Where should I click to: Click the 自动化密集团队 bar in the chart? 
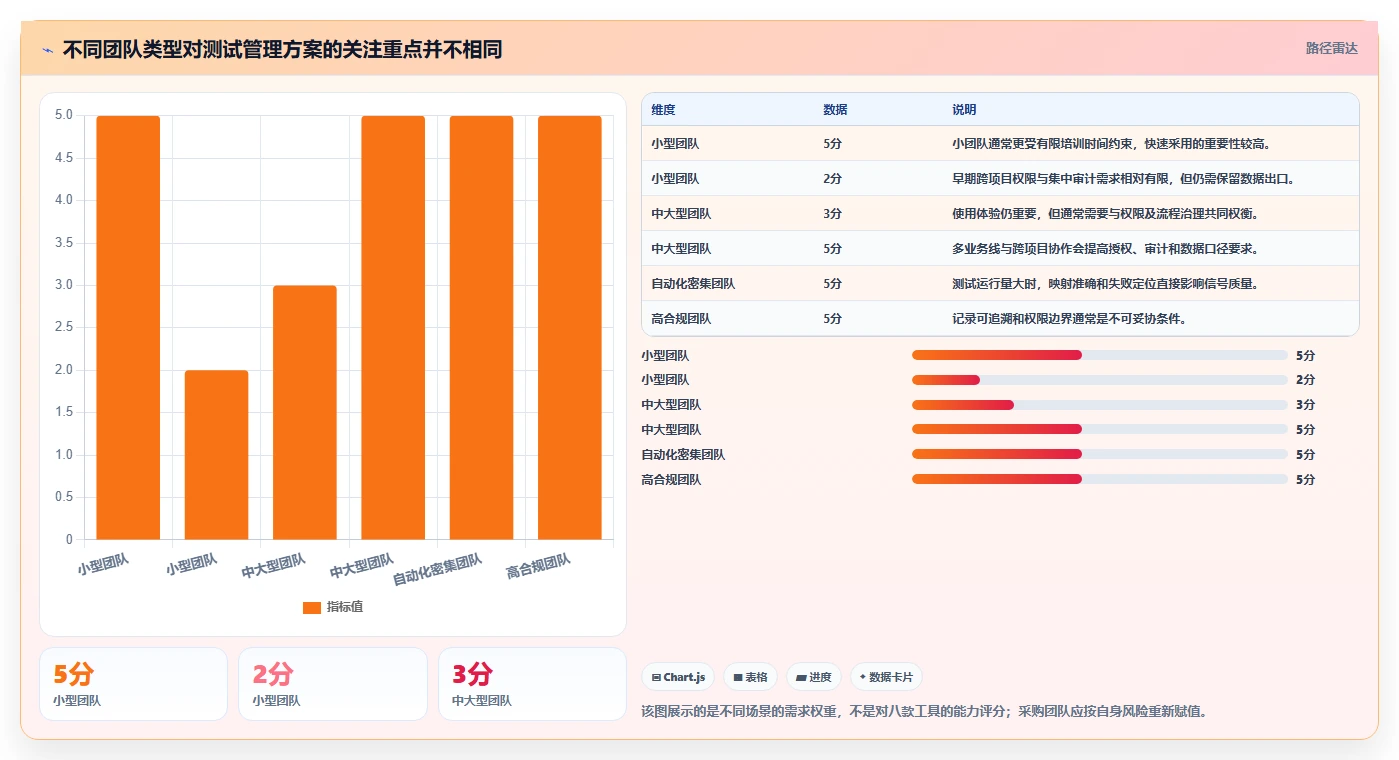(481, 328)
